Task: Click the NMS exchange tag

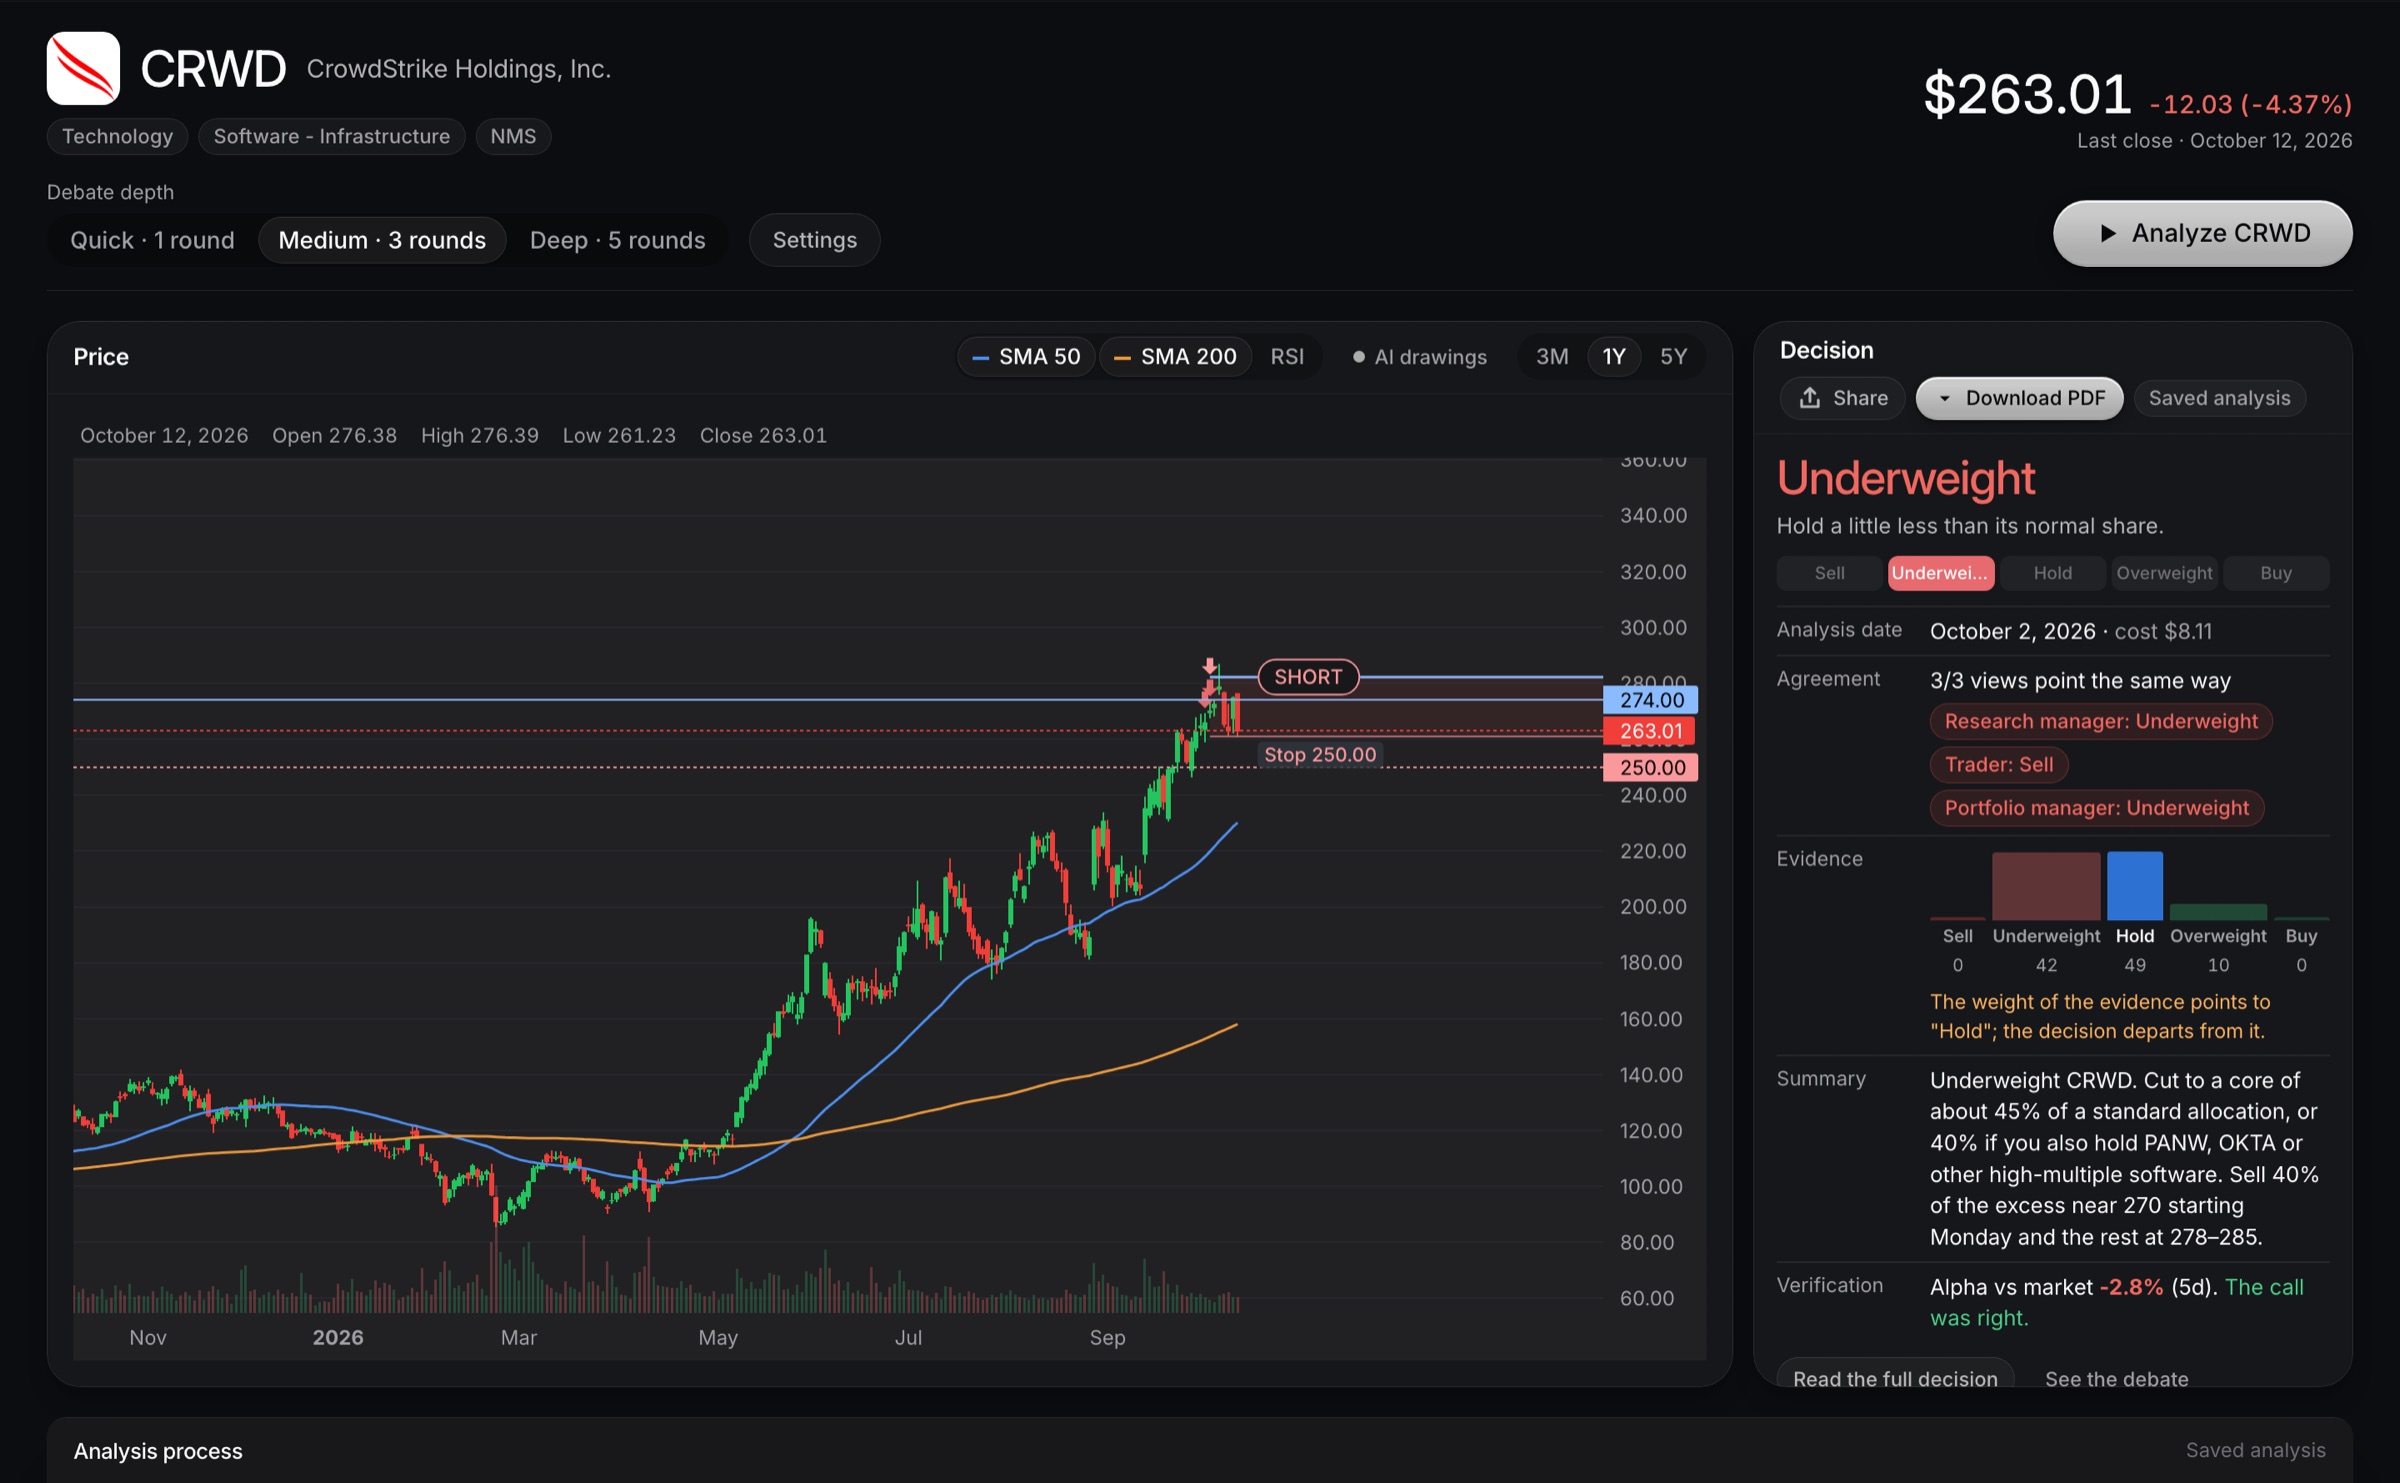Action: [x=513, y=136]
